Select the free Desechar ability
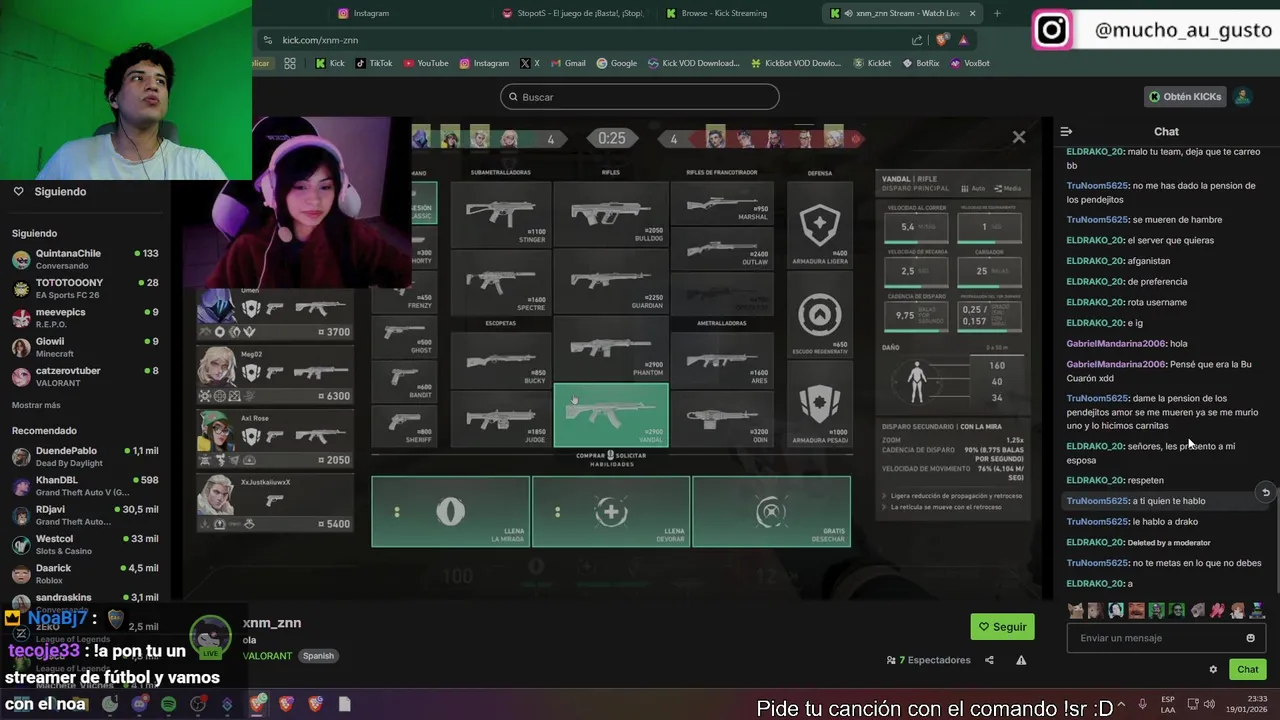Image resolution: width=1280 pixels, height=720 pixels. click(x=771, y=511)
